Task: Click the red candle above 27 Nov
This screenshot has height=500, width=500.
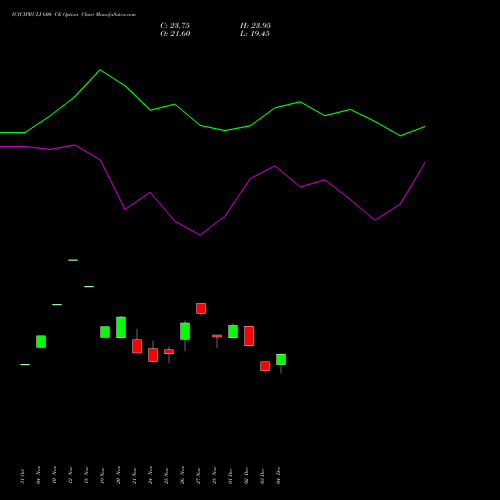Action: pyautogui.click(x=201, y=308)
